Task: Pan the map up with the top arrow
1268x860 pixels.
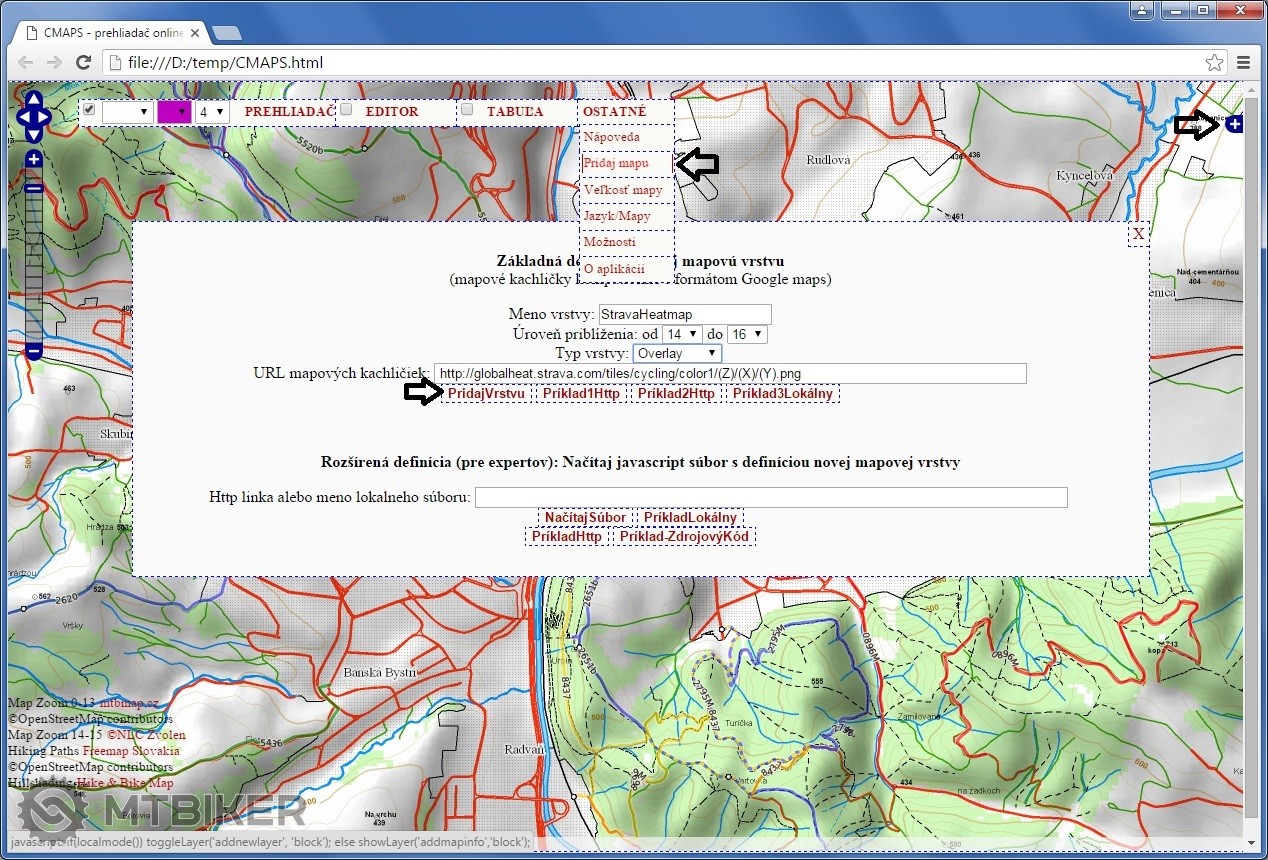Action: click(33, 99)
